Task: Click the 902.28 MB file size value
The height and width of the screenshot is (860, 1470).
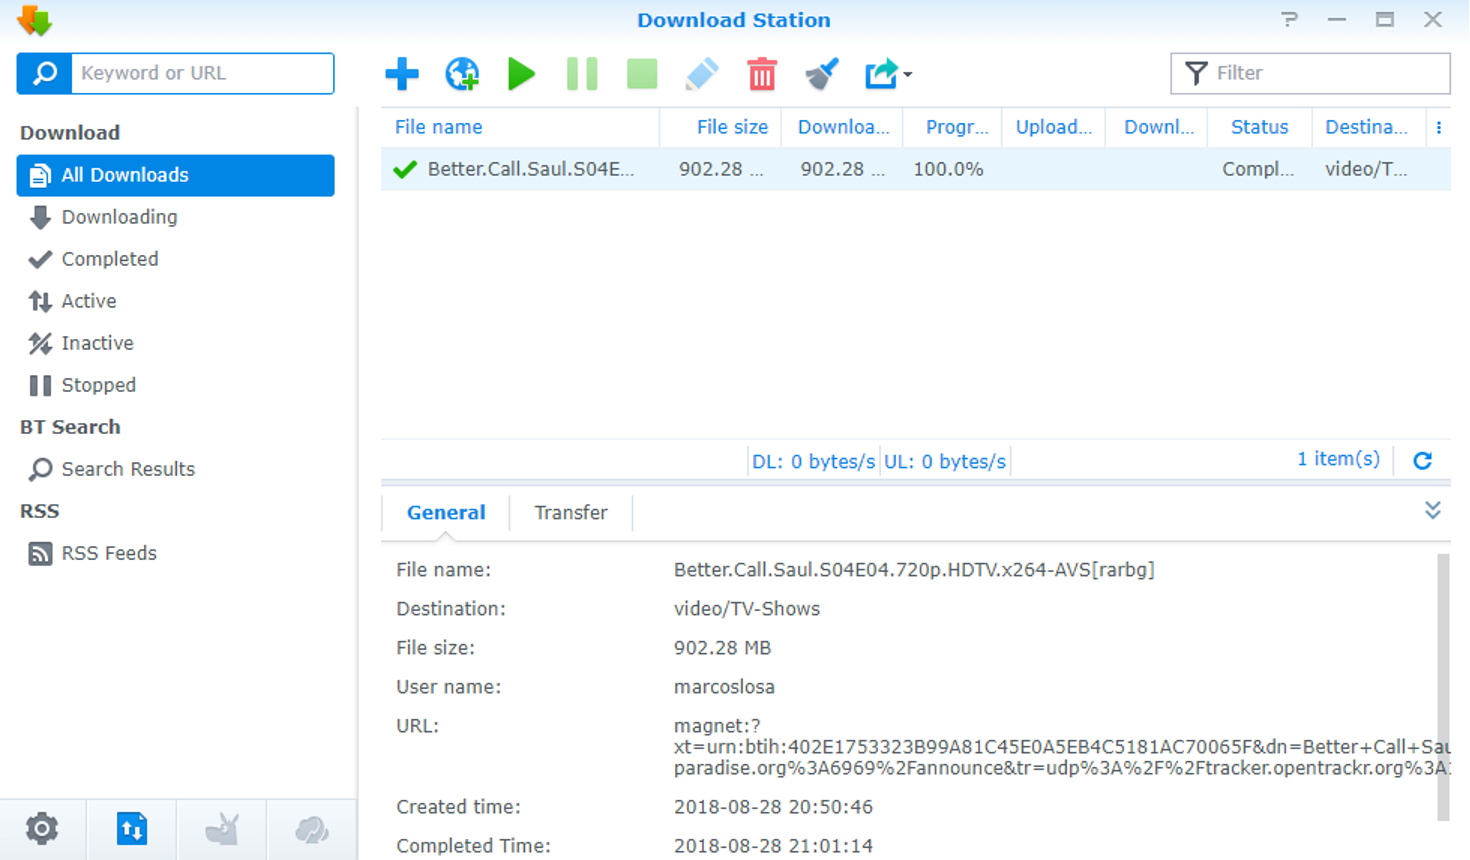Action: pos(722,648)
